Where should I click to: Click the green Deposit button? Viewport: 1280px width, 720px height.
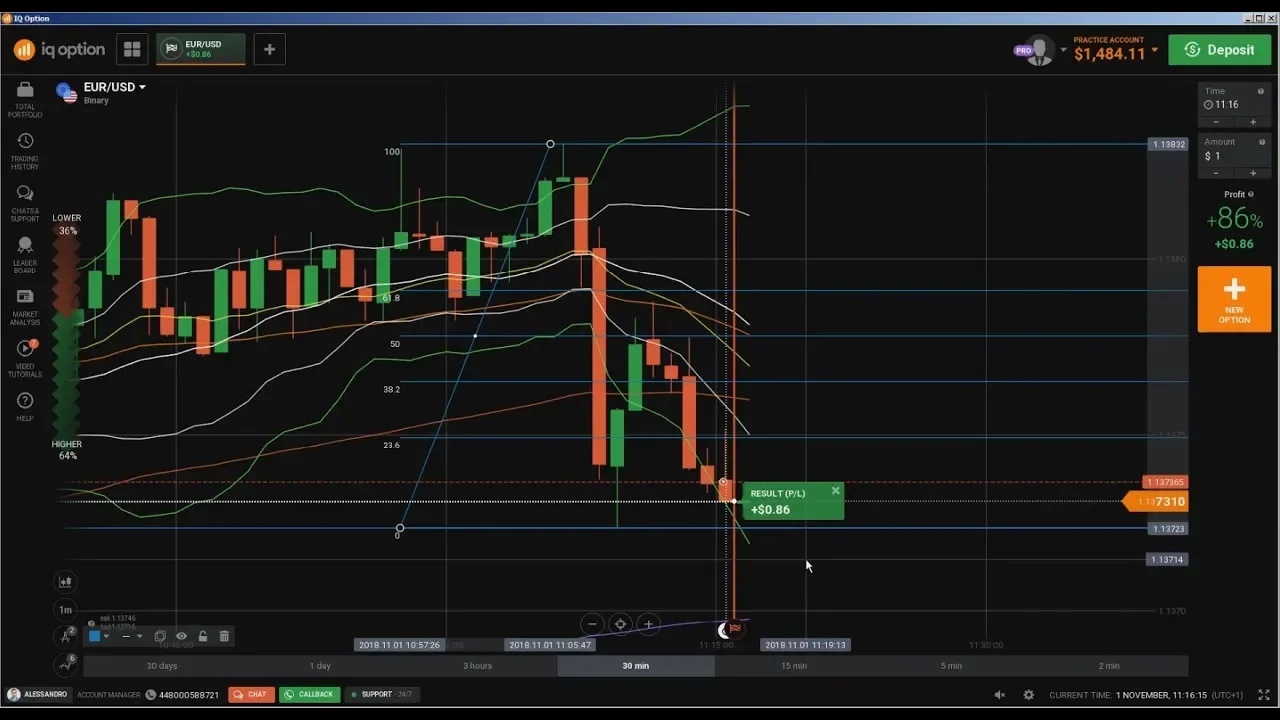pyautogui.click(x=1220, y=50)
